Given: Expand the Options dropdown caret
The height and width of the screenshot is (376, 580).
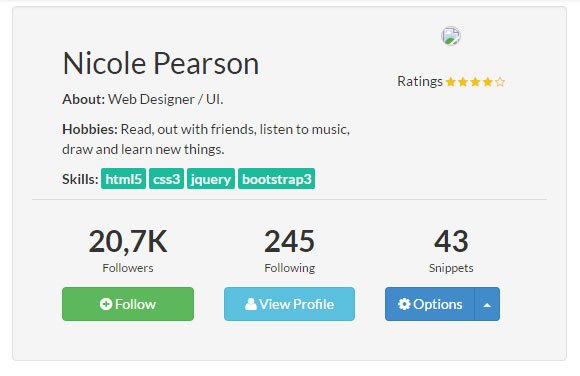Looking at the screenshot, I should 487,304.
